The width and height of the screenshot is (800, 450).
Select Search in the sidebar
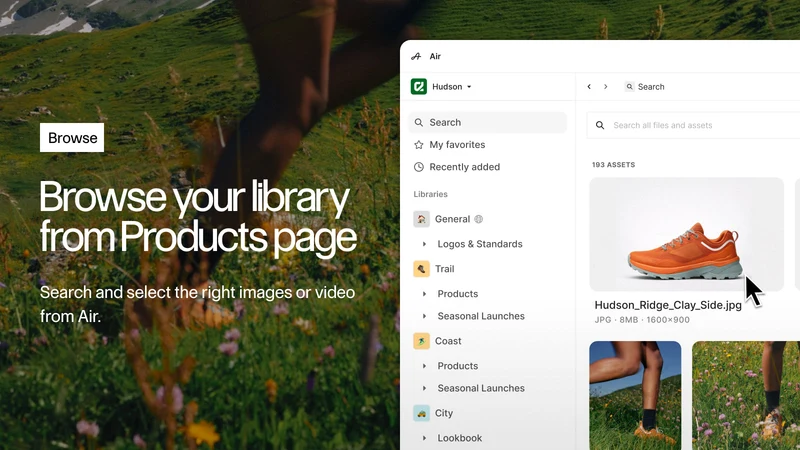point(488,122)
